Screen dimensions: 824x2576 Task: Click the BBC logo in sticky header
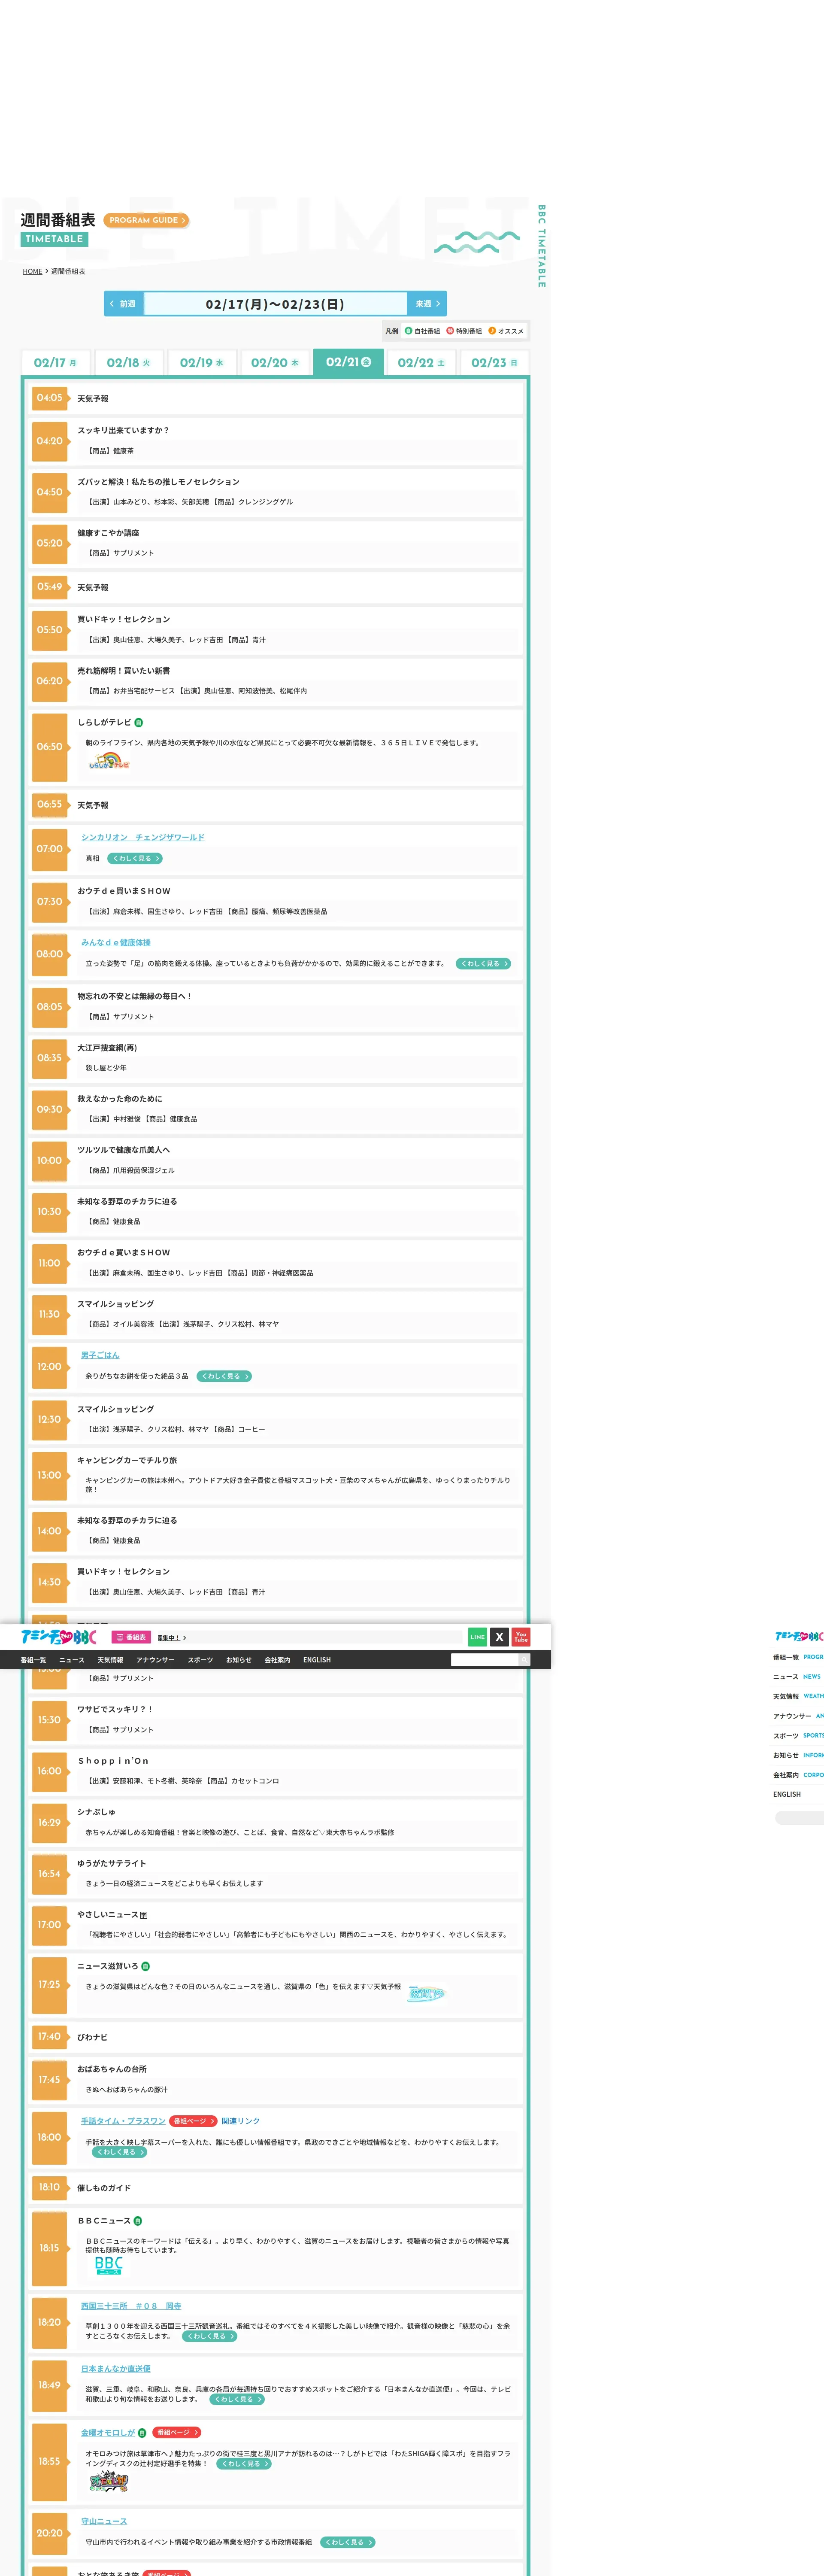tap(59, 1637)
